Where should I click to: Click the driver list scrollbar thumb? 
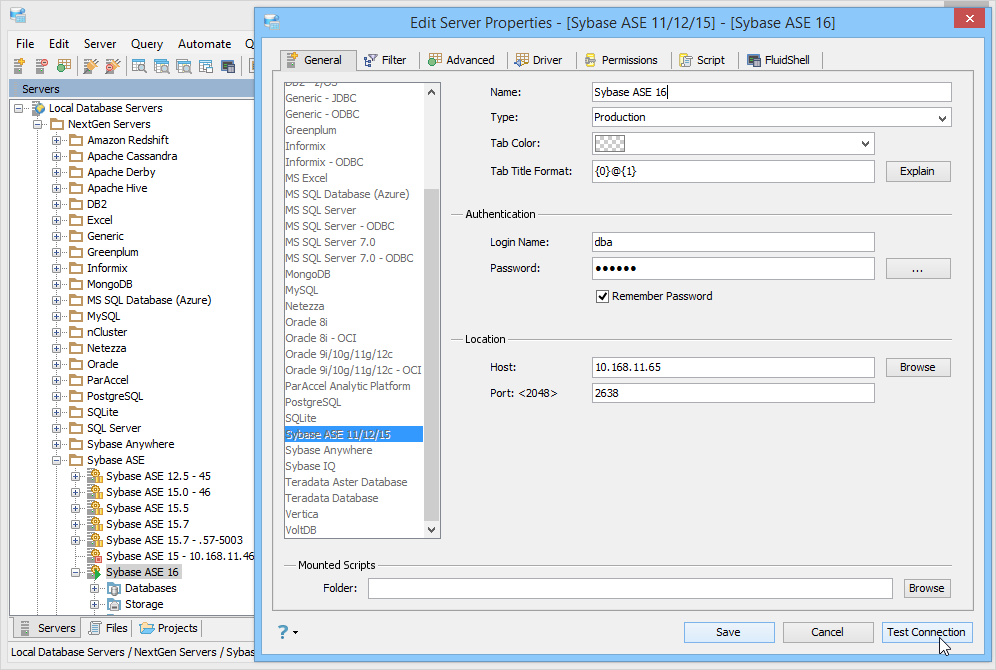[431, 354]
